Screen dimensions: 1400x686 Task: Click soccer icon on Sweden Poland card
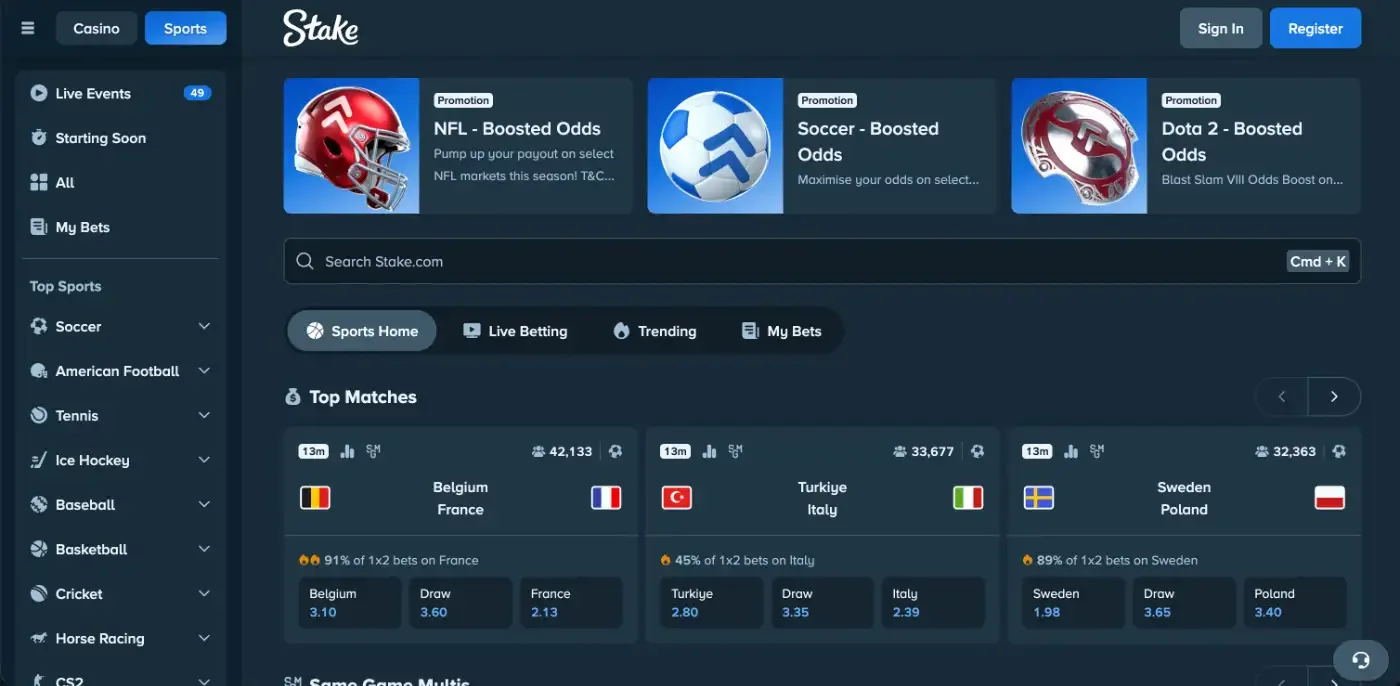pos(1339,451)
